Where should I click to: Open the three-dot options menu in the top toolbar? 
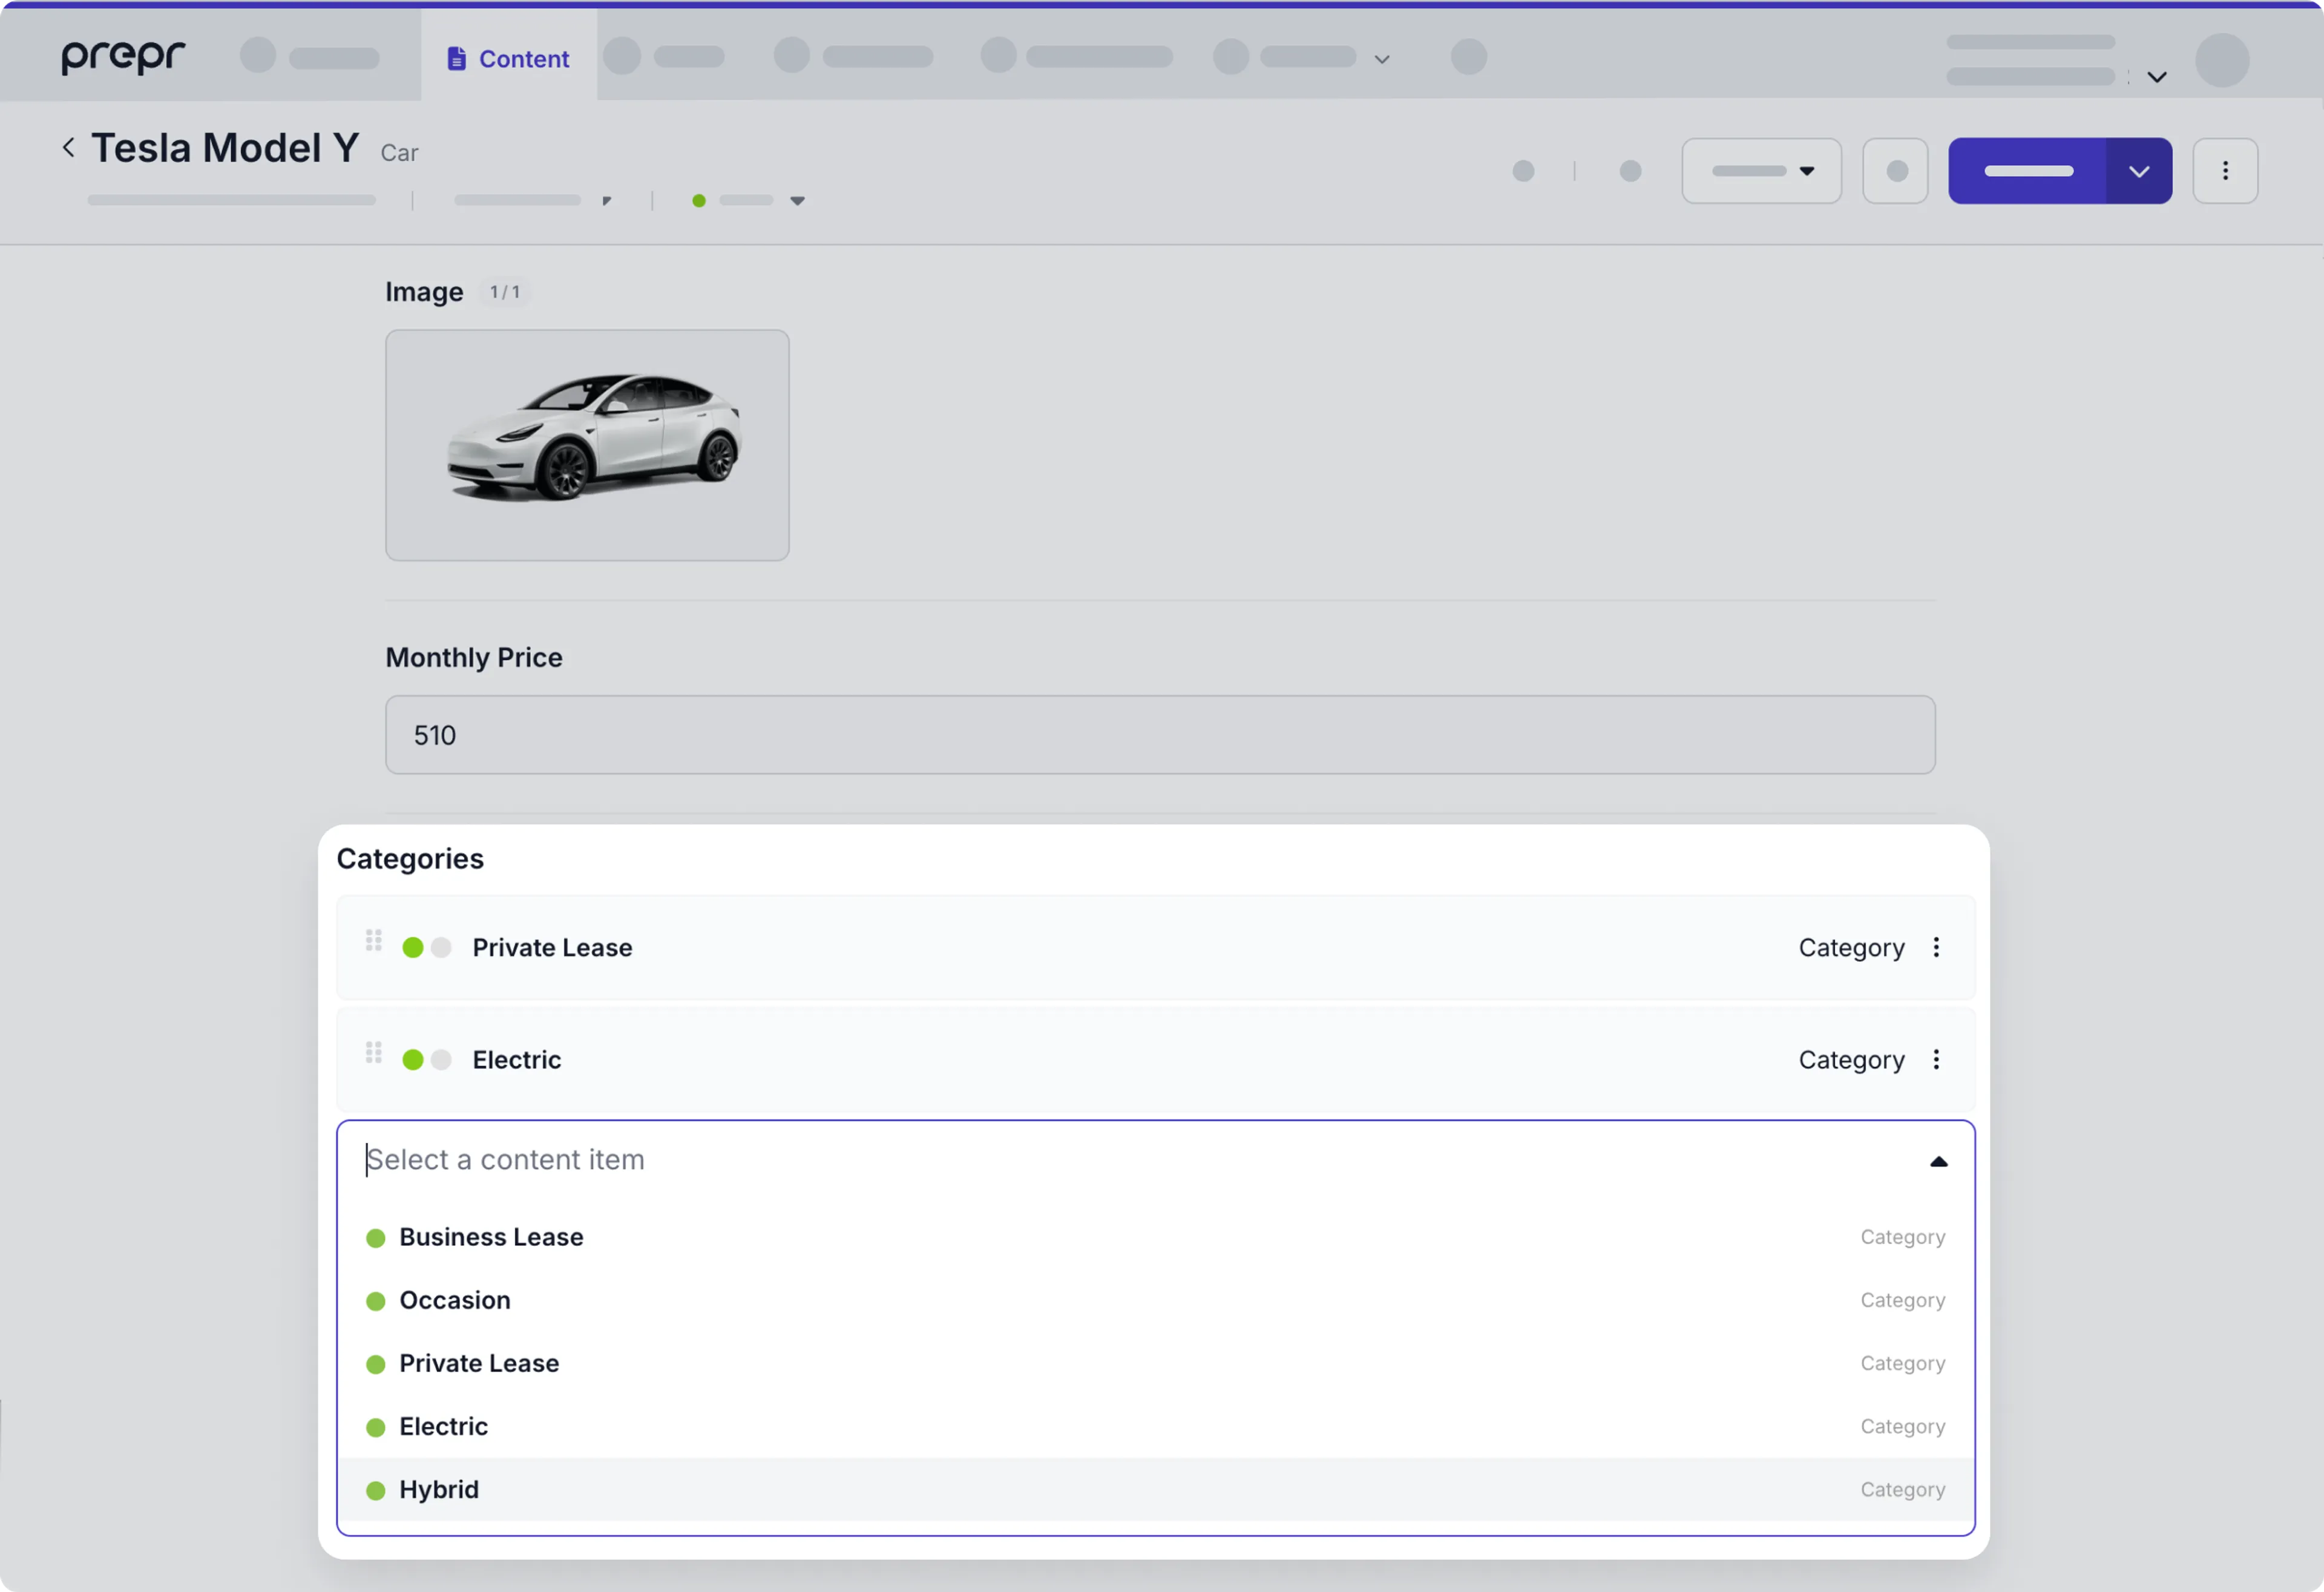(2226, 170)
